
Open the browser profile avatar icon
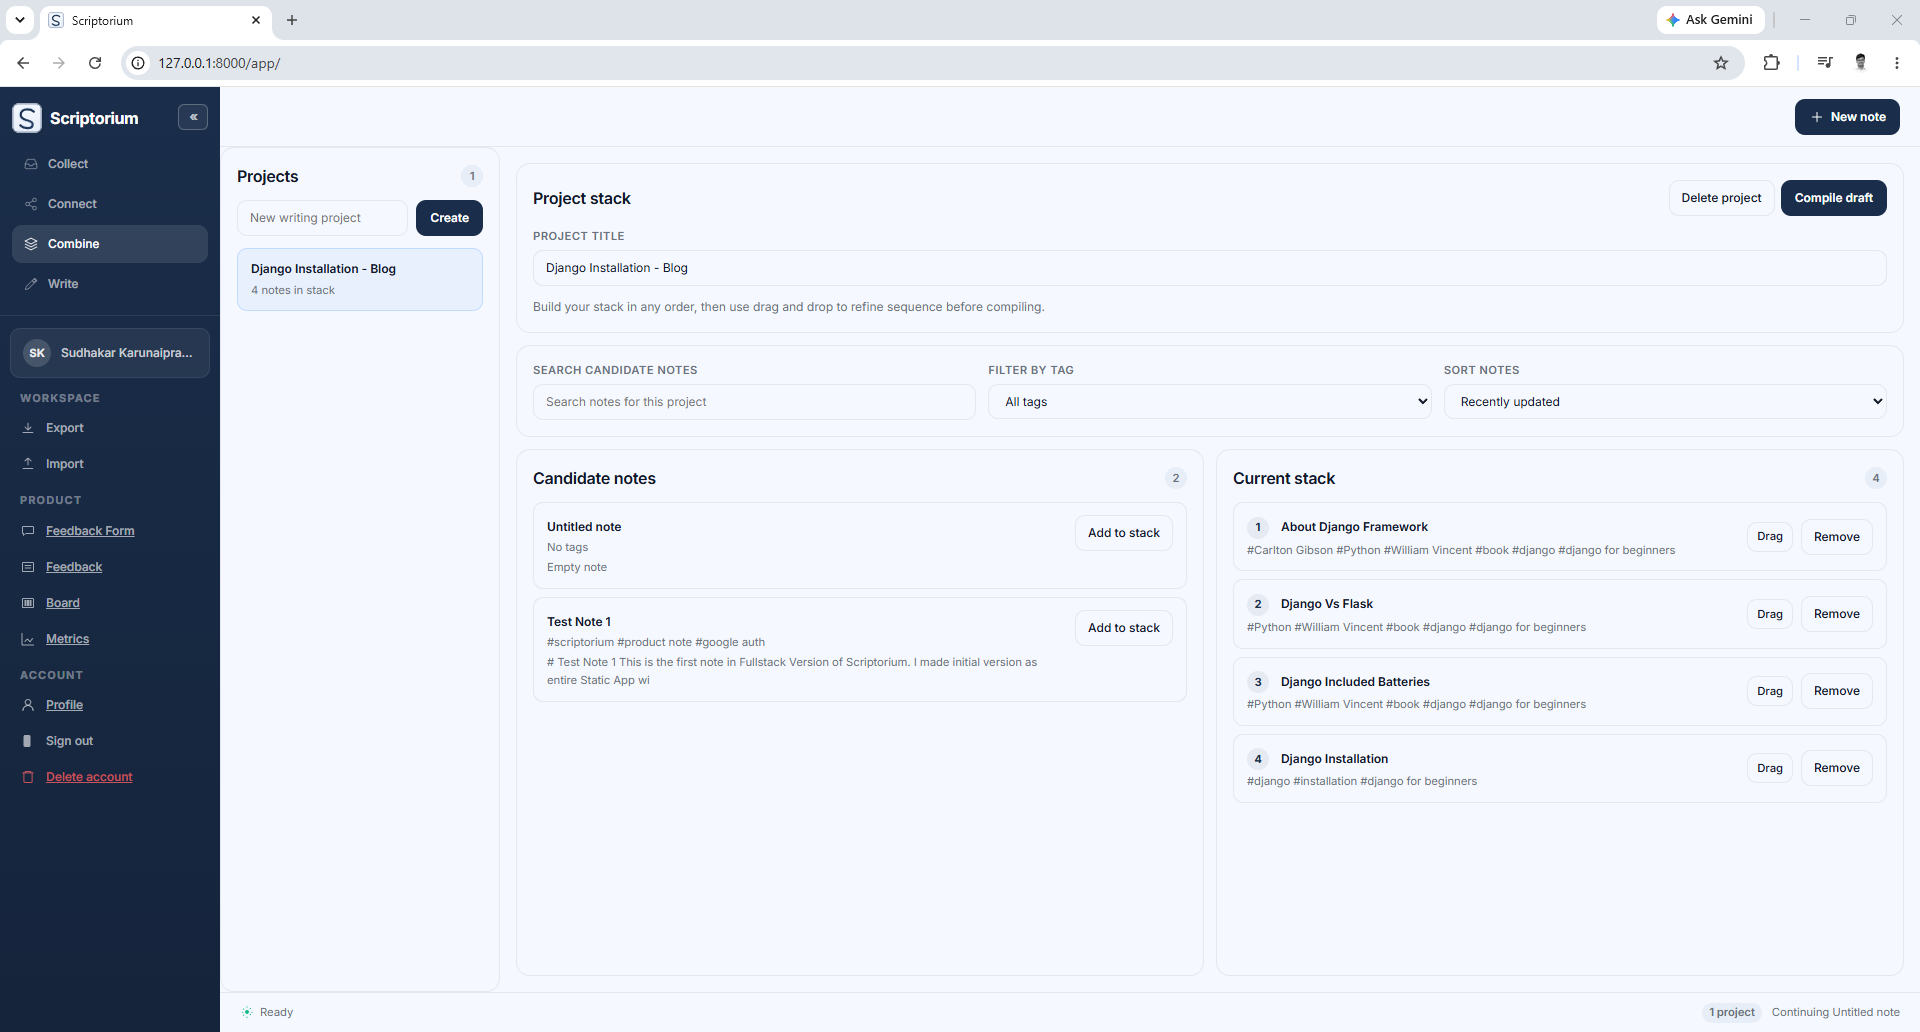1861,63
